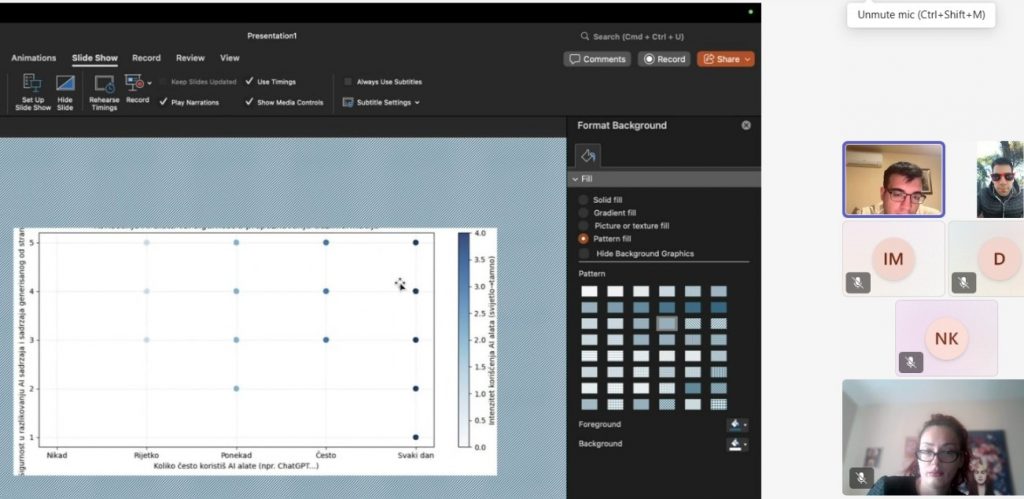The image size is (1024, 499).
Task: Toggle the Use Timings checkbox
Action: [x=250, y=81]
